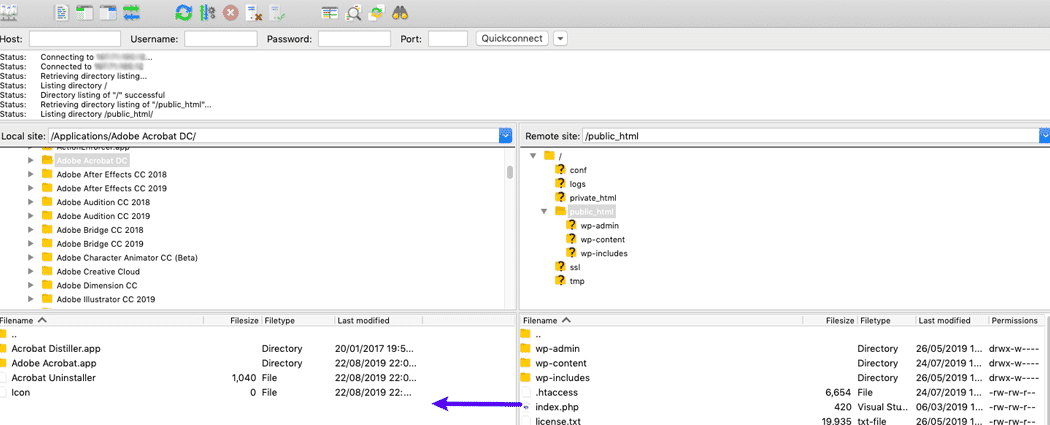Viewport: 1050px width, 425px height.
Task: Click the local directory tree scrollbar
Action: [x=510, y=172]
